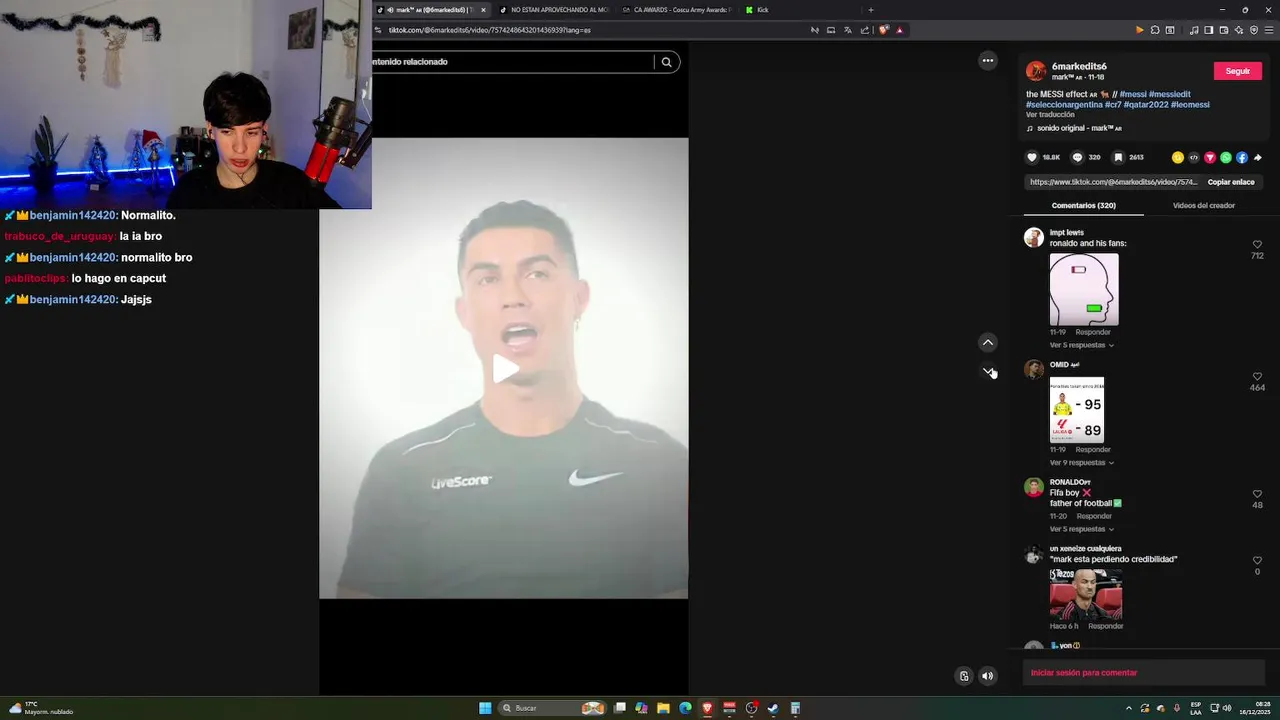Save video with the bookmark icon

(1118, 158)
